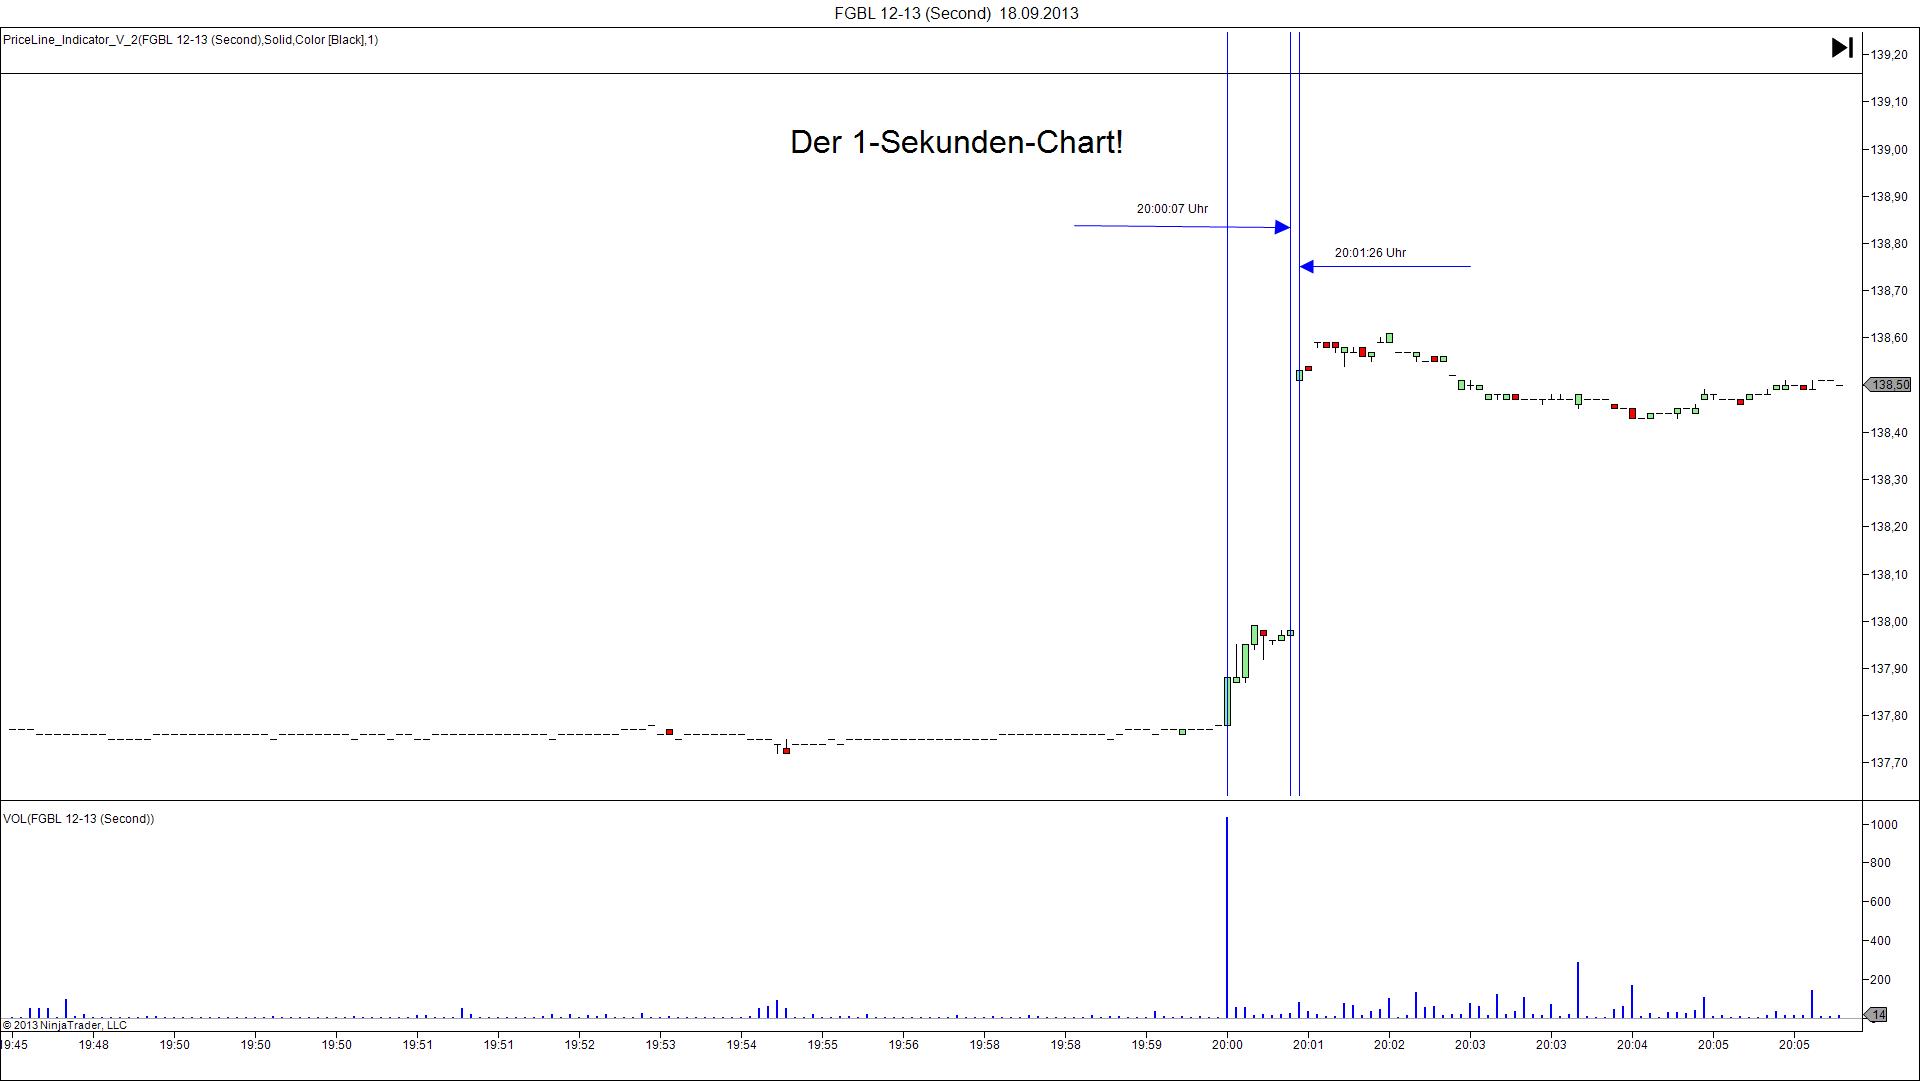The height and width of the screenshot is (1081, 1920).
Task: Click the 800 volume axis label
Action: pyautogui.click(x=1881, y=863)
